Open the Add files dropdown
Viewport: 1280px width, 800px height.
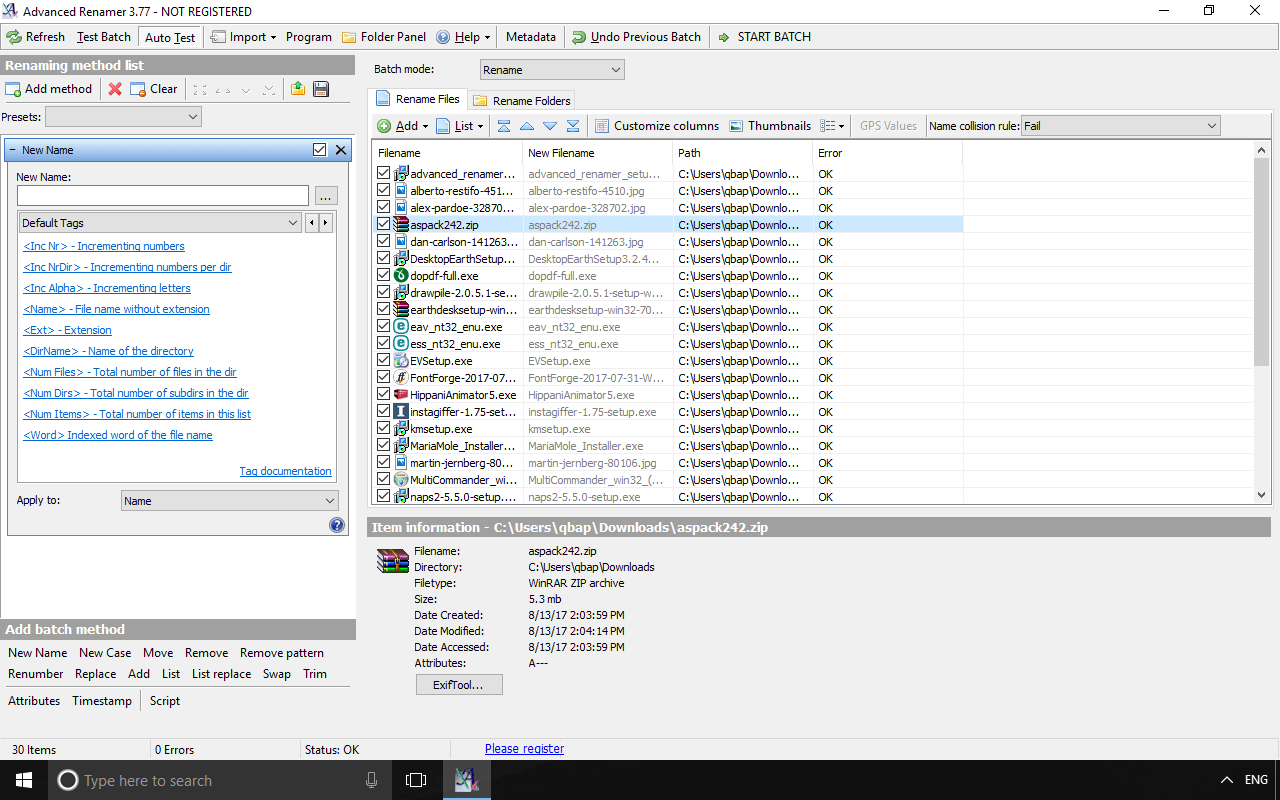pos(403,126)
